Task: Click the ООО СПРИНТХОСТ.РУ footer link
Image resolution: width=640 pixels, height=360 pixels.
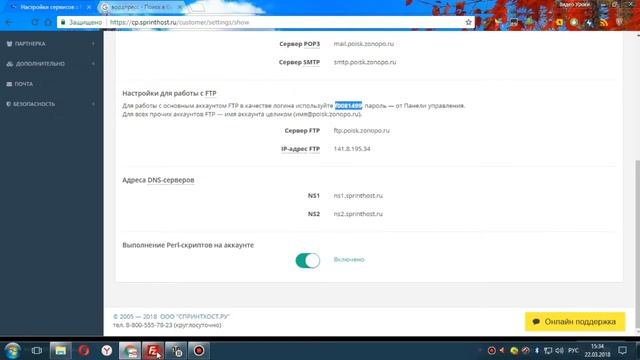Action: click(195, 316)
